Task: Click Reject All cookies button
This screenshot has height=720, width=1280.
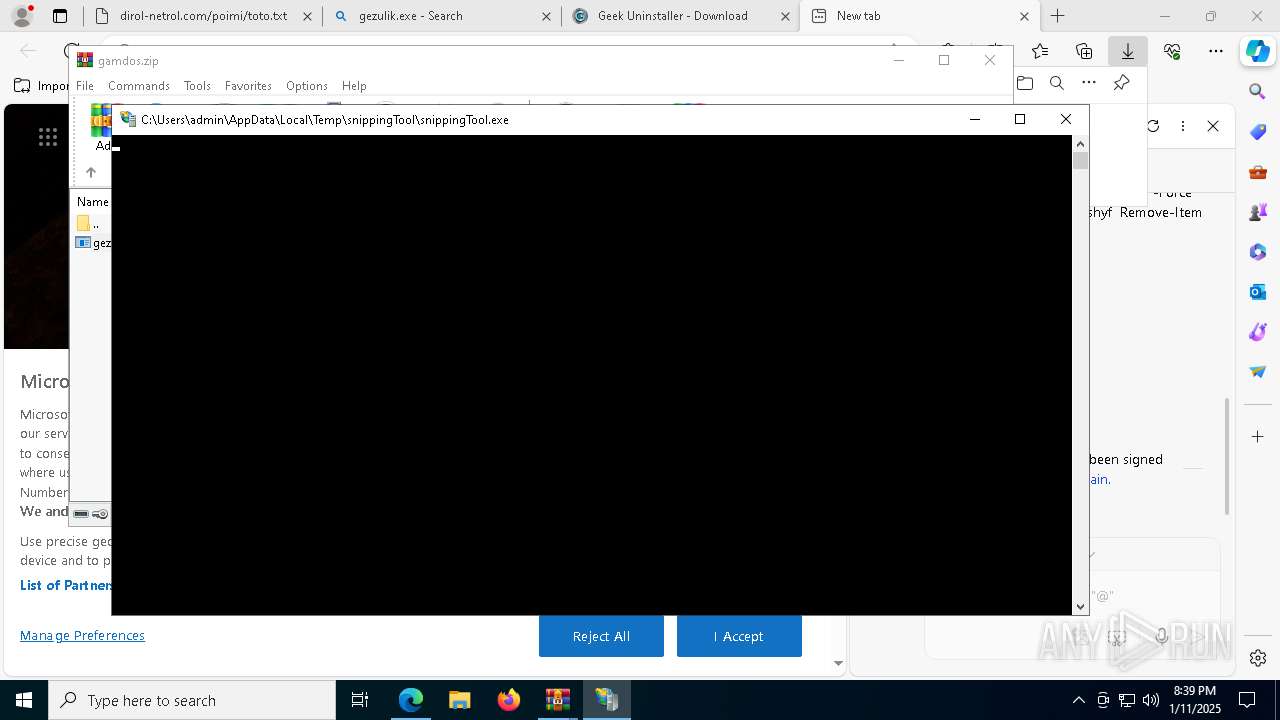Action: [601, 636]
